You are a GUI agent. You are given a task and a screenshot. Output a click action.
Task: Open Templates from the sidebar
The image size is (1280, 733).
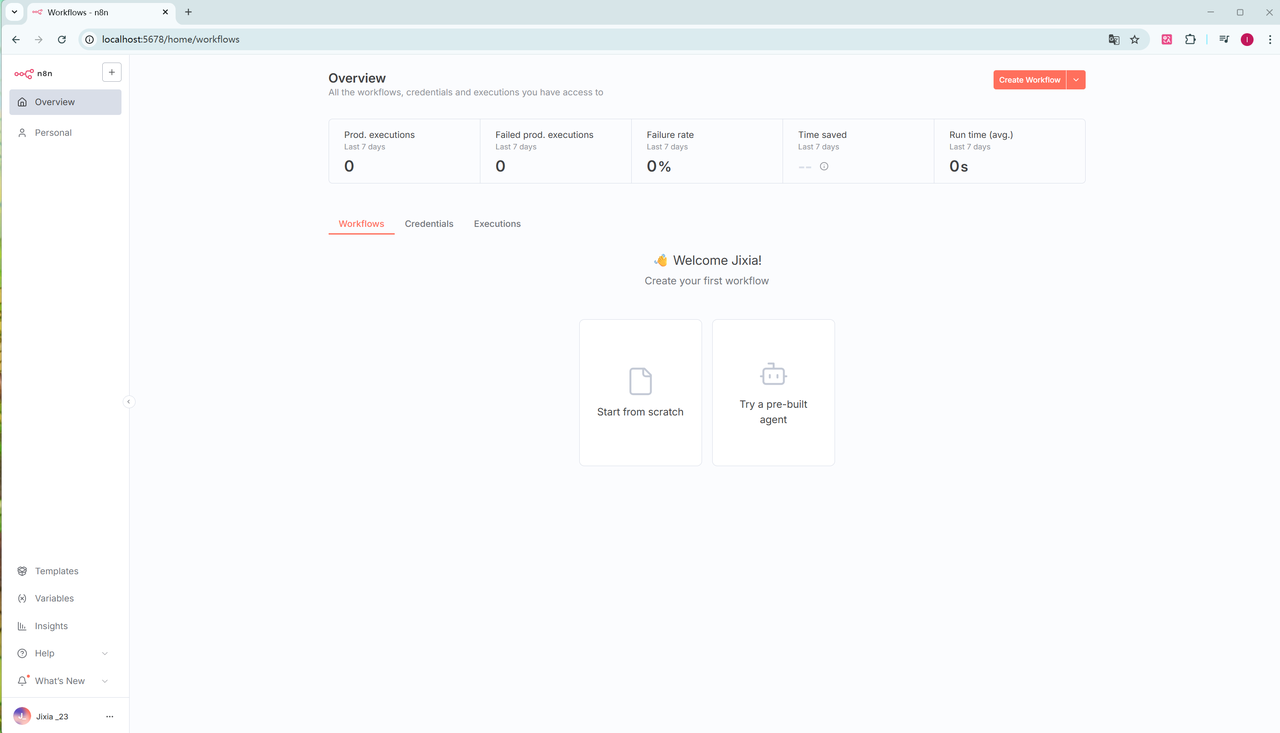pyautogui.click(x=66, y=571)
